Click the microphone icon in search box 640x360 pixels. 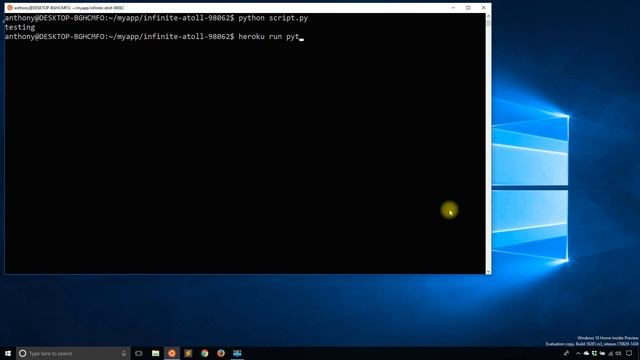tap(124, 353)
